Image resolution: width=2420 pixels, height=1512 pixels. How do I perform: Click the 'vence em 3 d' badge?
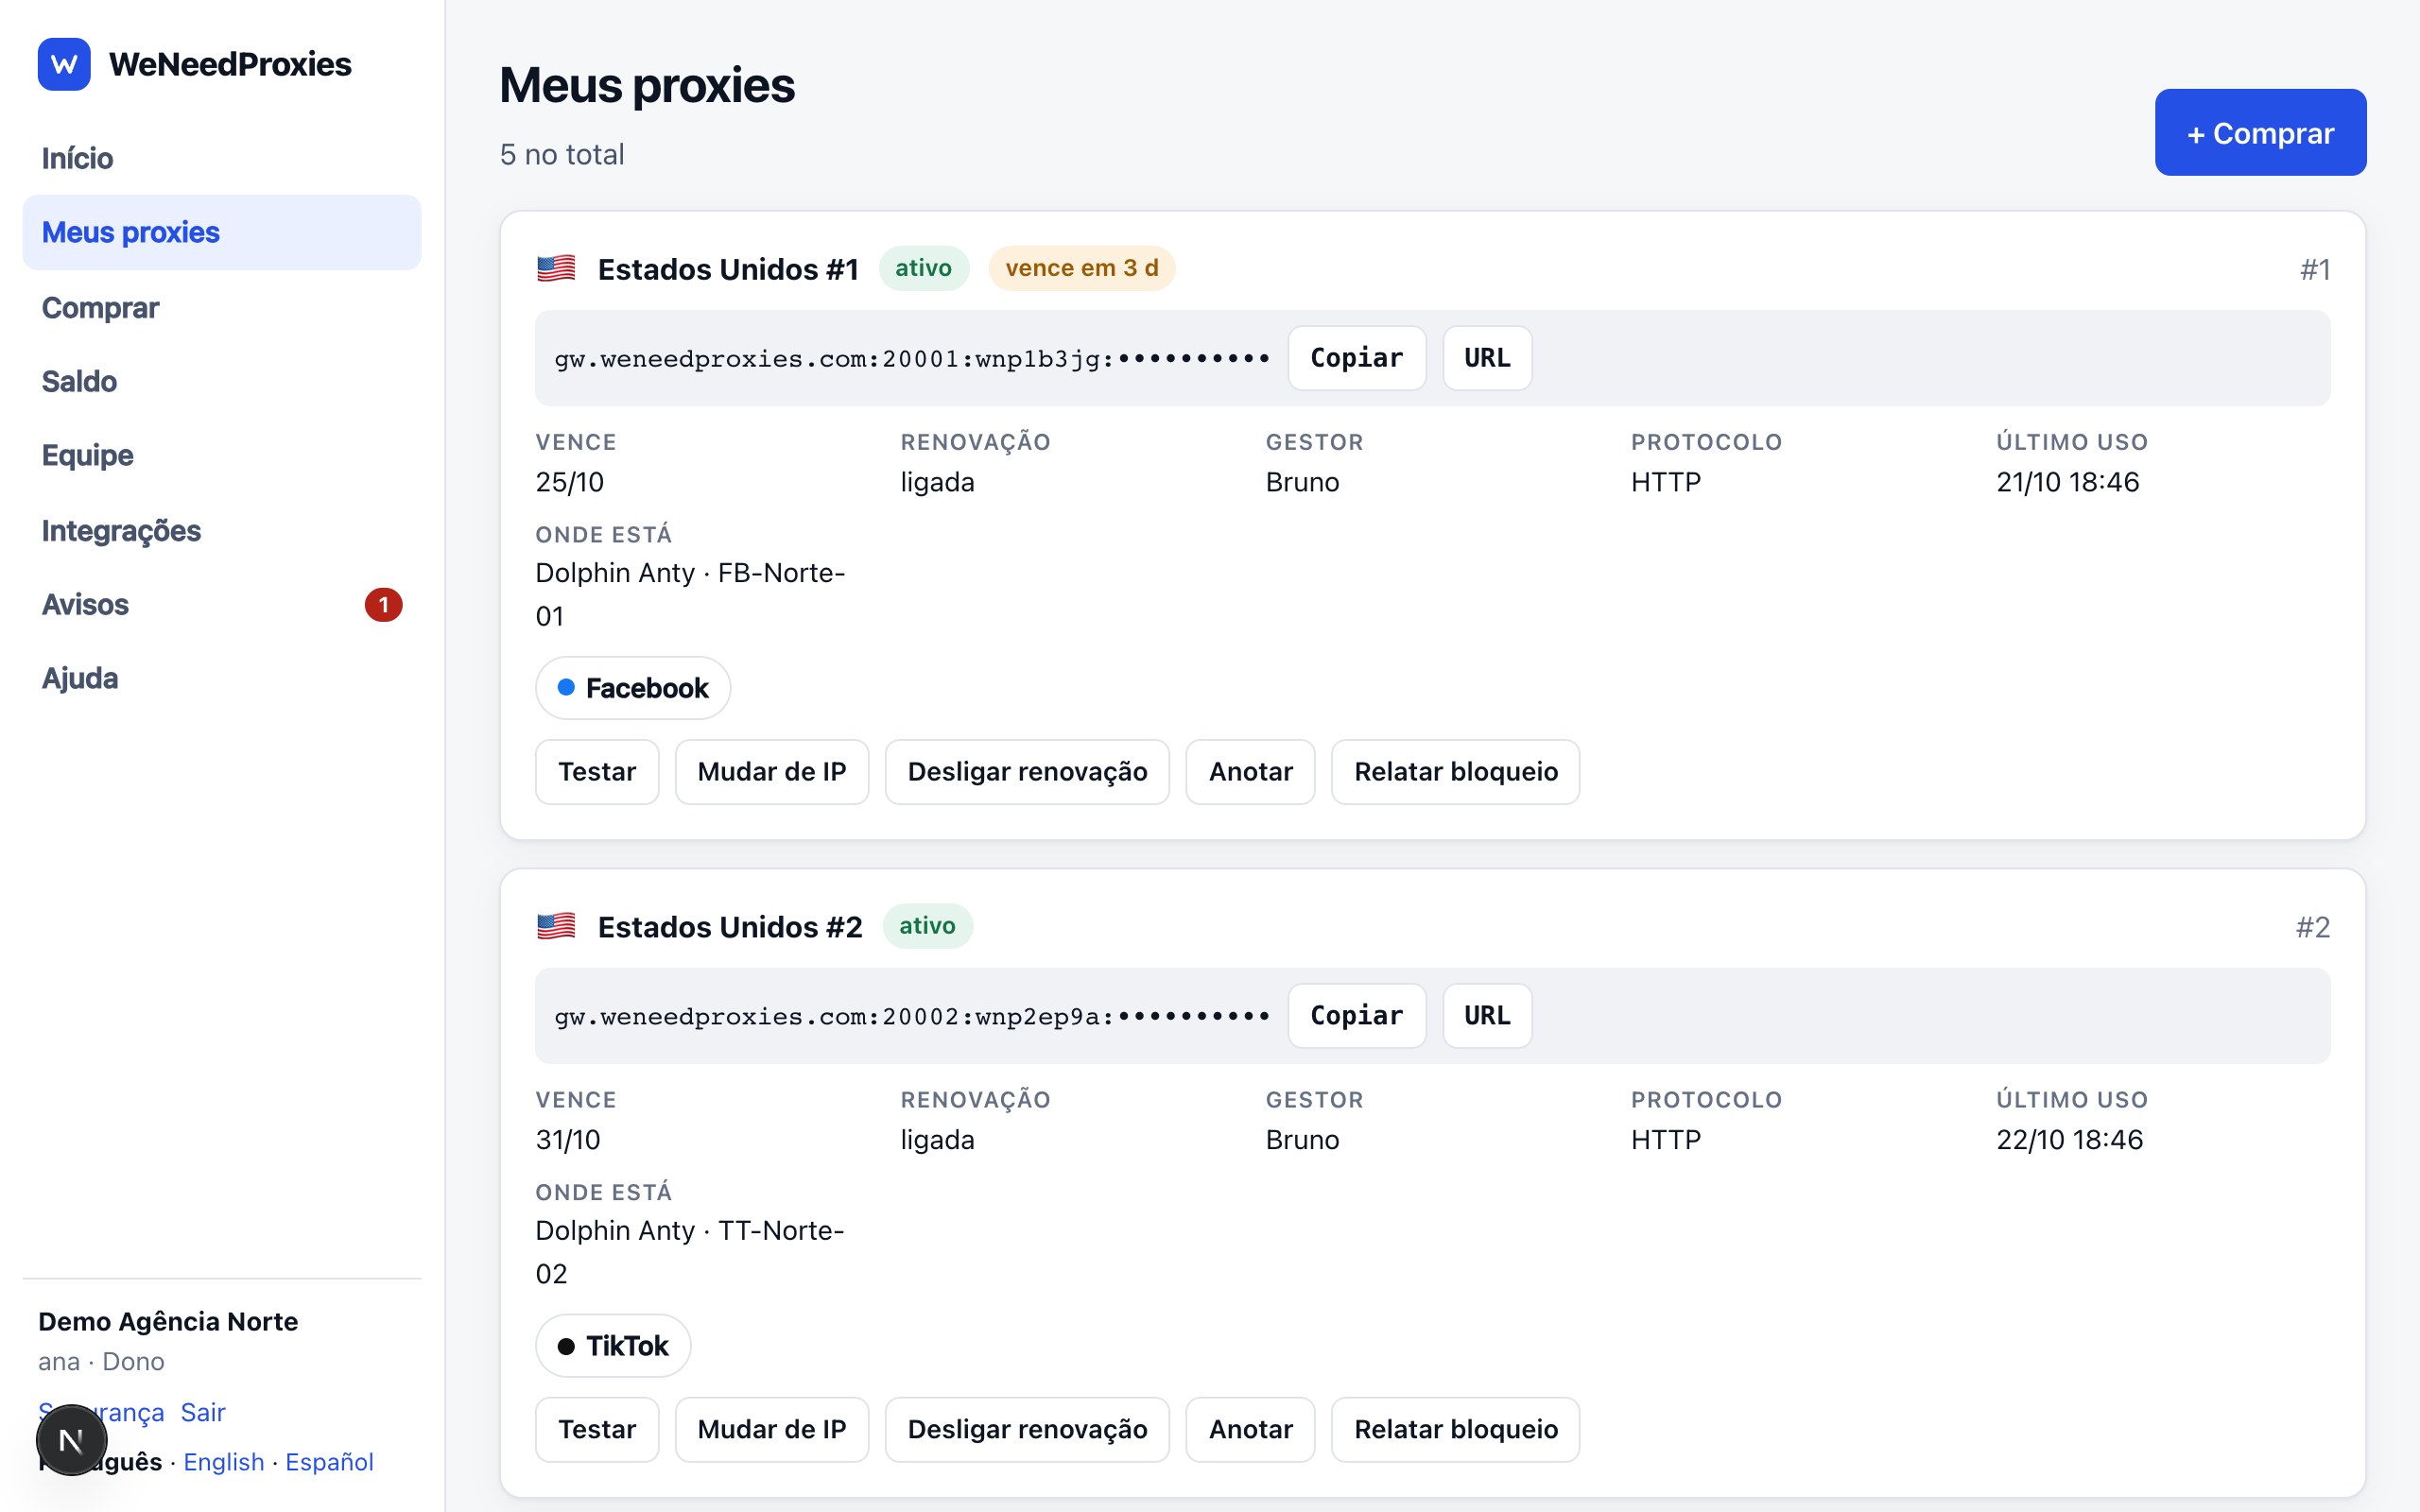pos(1082,268)
